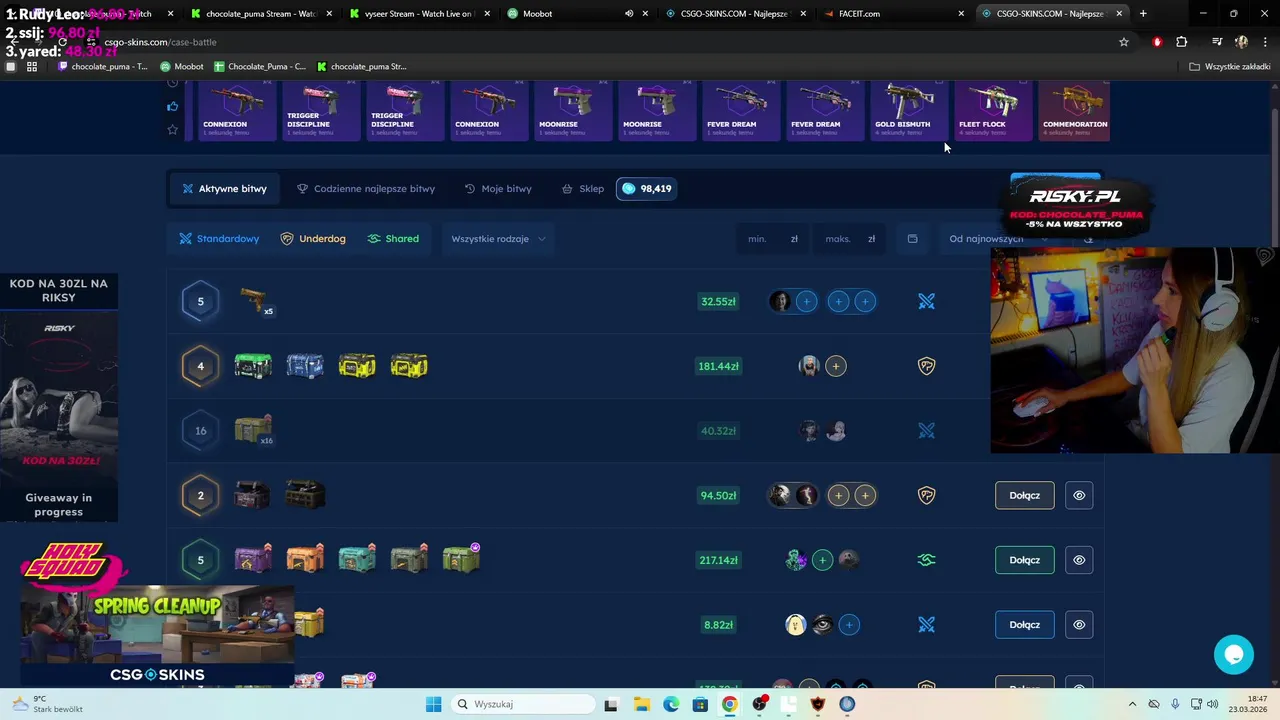This screenshot has width=1280, height=720.
Task: Click the 32.55zł battle price
Action: [x=718, y=301]
